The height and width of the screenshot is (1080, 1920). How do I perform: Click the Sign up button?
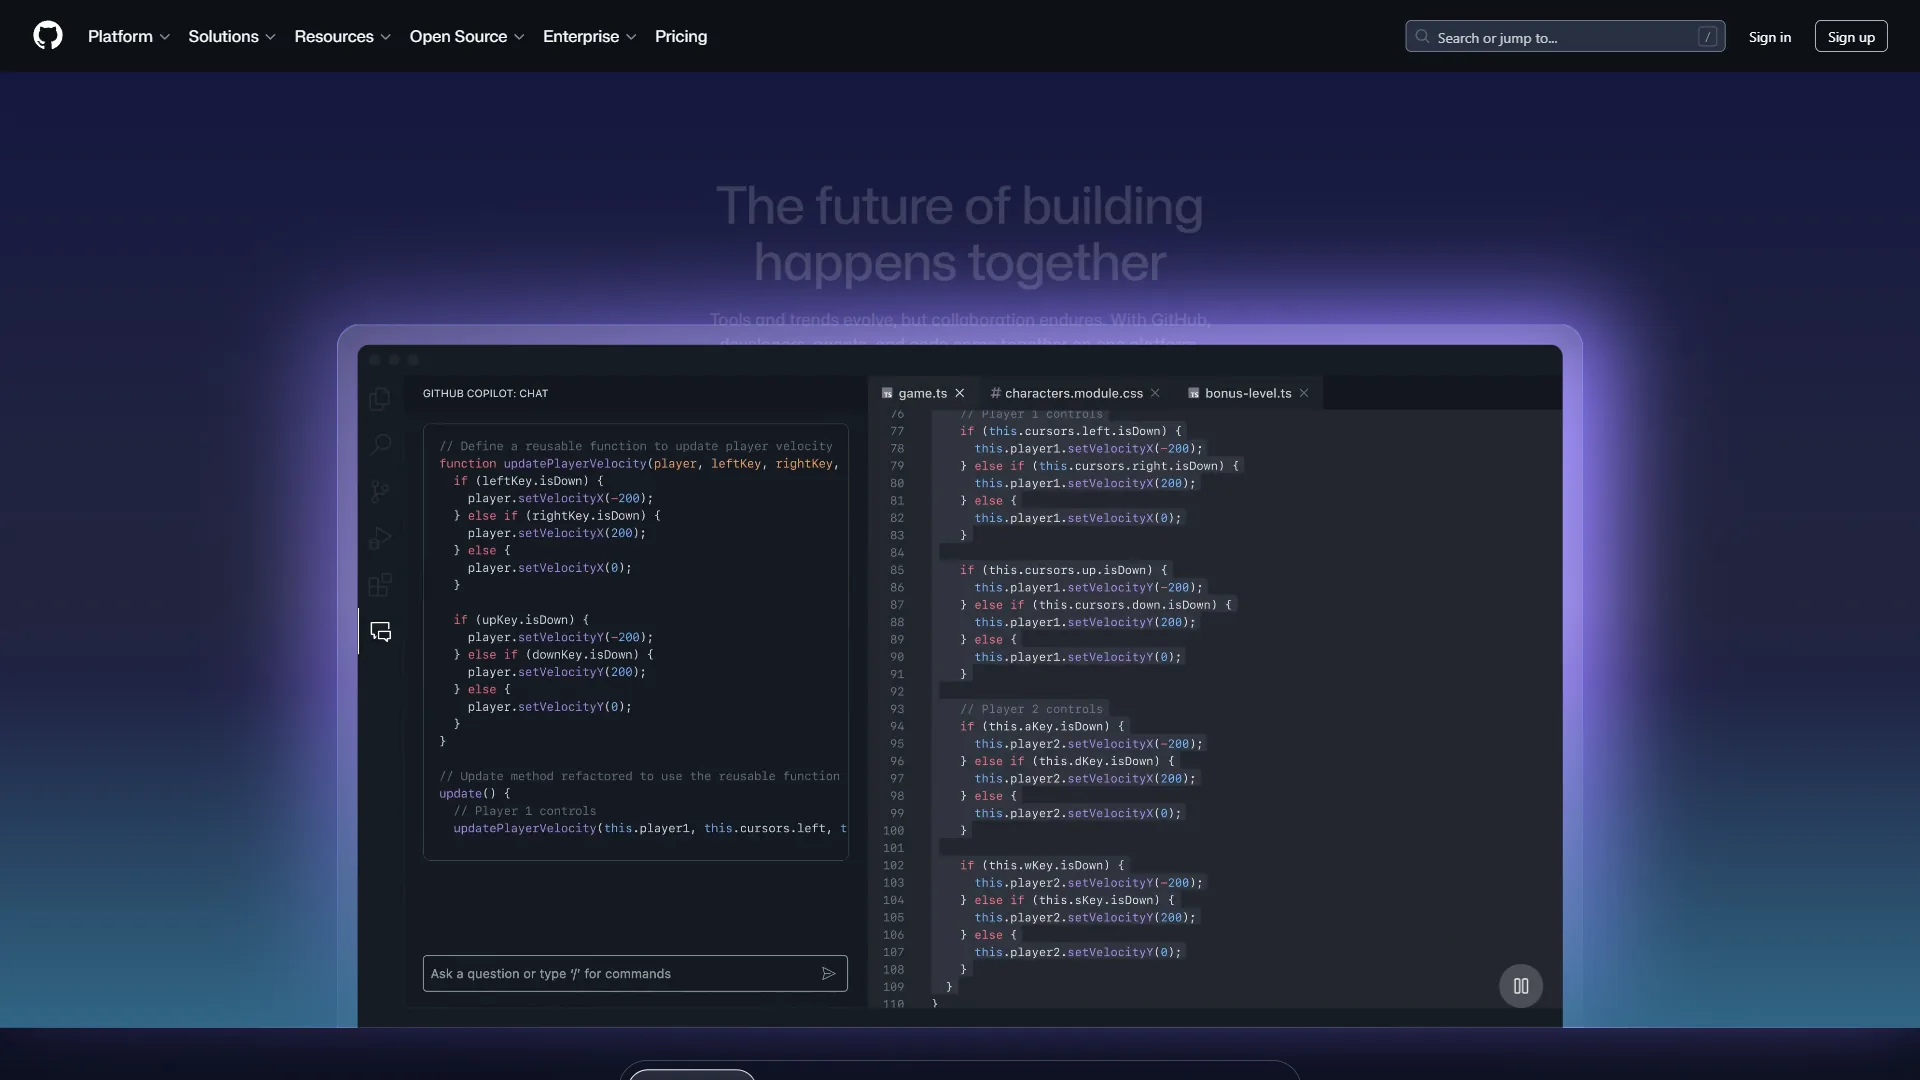point(1851,37)
